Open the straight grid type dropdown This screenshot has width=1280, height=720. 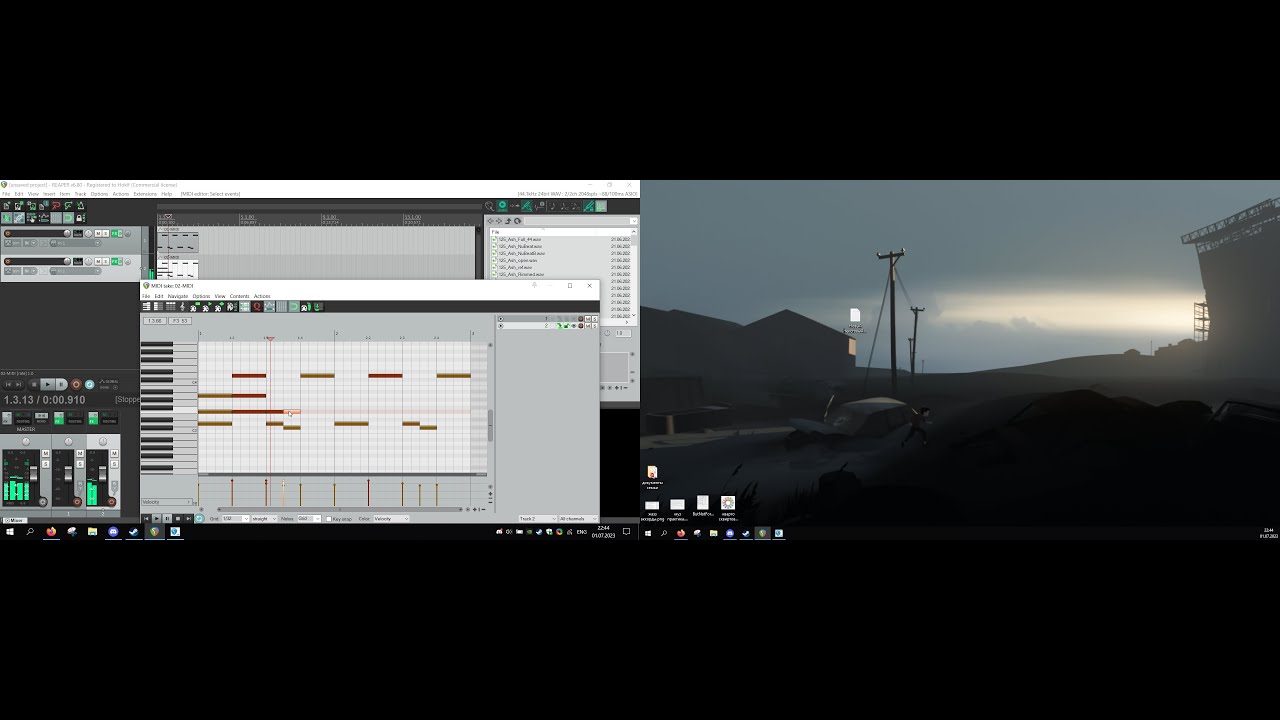pyautogui.click(x=264, y=519)
